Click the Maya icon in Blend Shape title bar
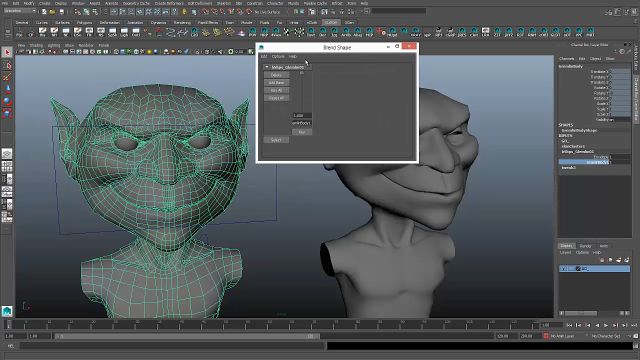The width and height of the screenshot is (640, 360). click(261, 47)
